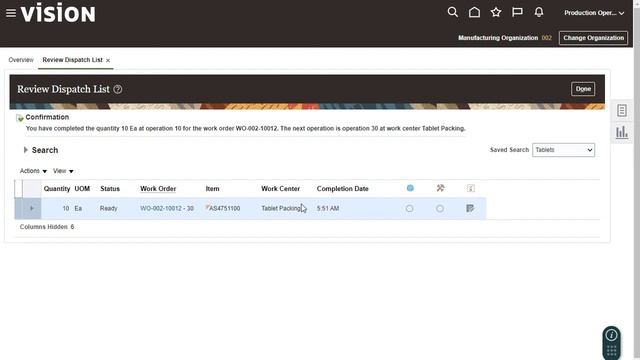
Task: Open Favorites star icon
Action: pos(496,12)
